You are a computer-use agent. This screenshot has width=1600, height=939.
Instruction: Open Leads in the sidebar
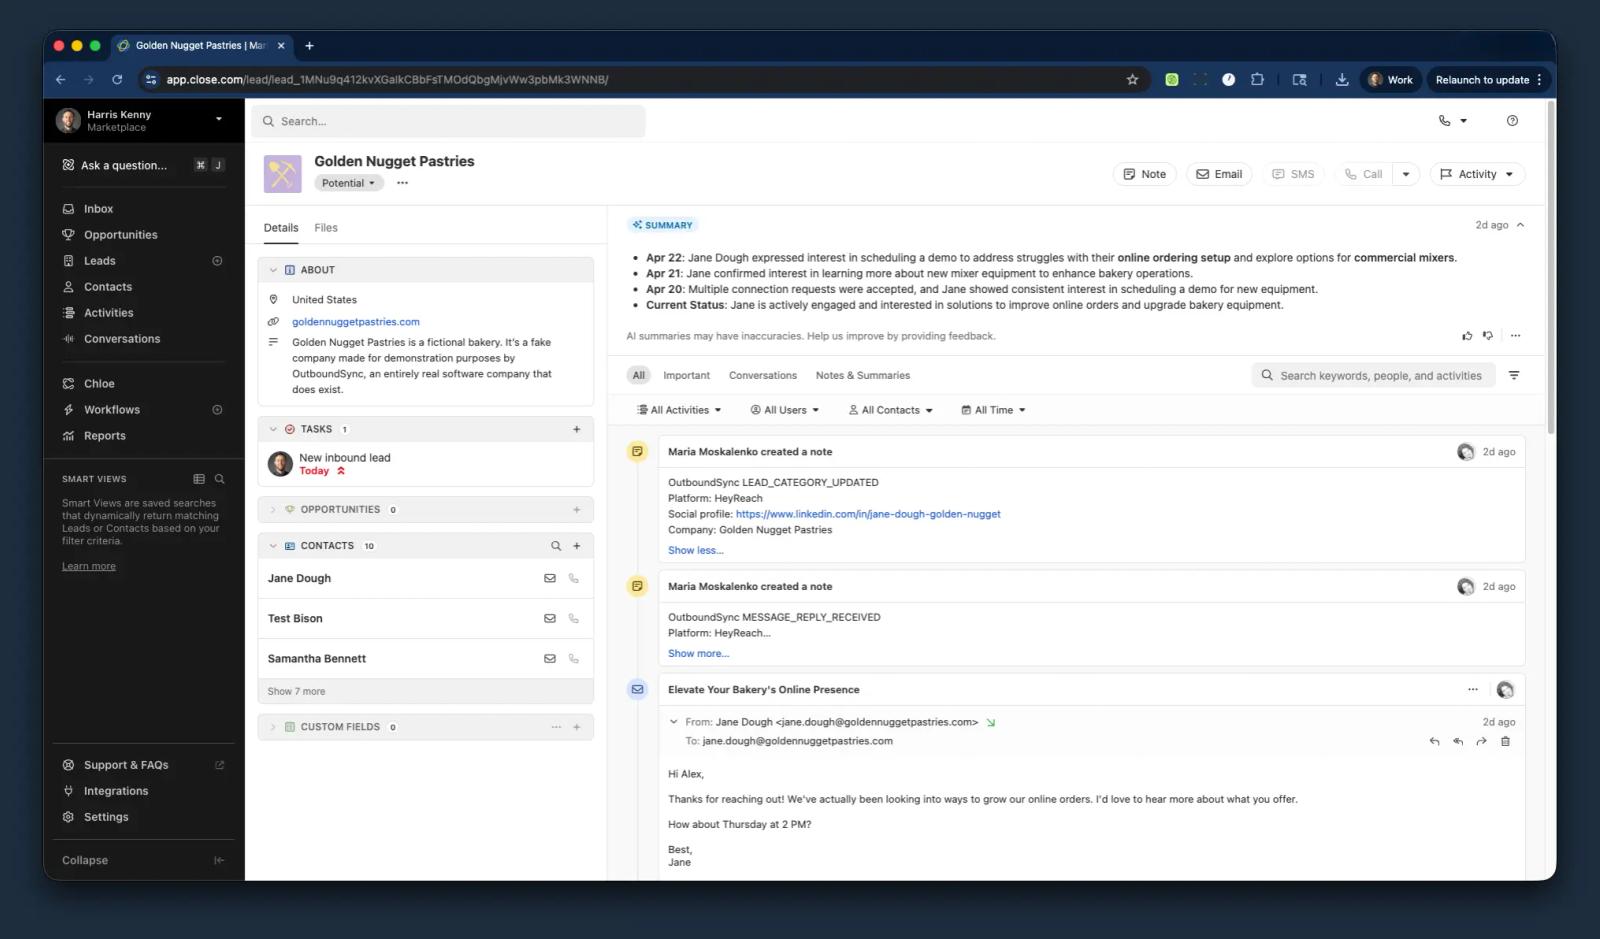click(99, 261)
